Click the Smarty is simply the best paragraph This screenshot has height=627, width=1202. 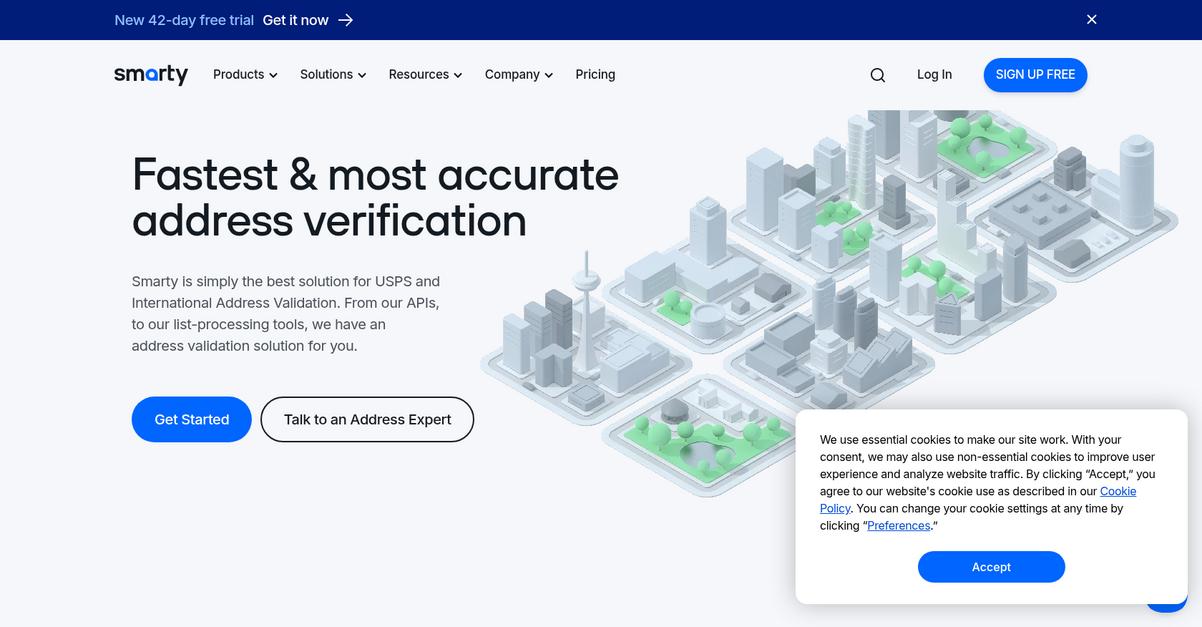pyautogui.click(x=286, y=314)
